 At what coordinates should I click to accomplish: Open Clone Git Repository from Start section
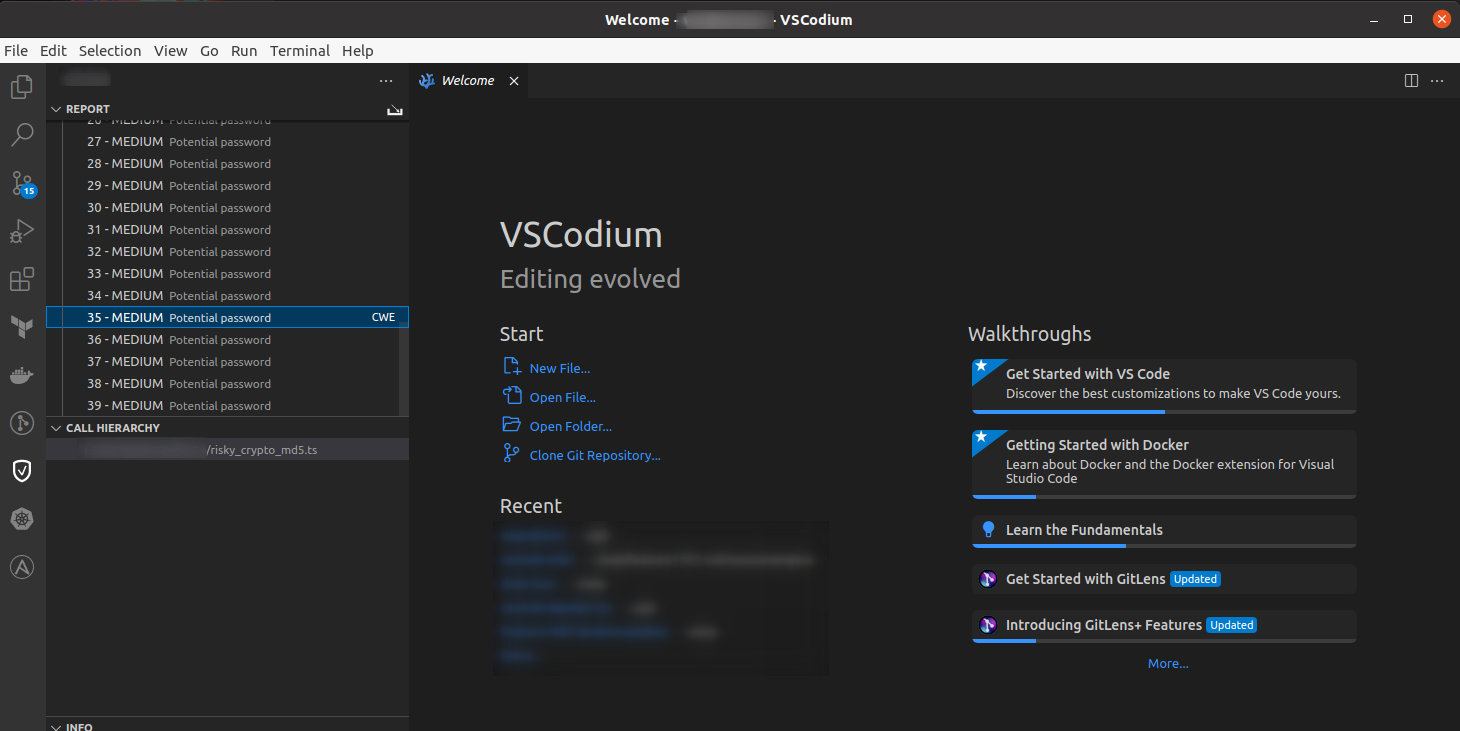point(594,455)
